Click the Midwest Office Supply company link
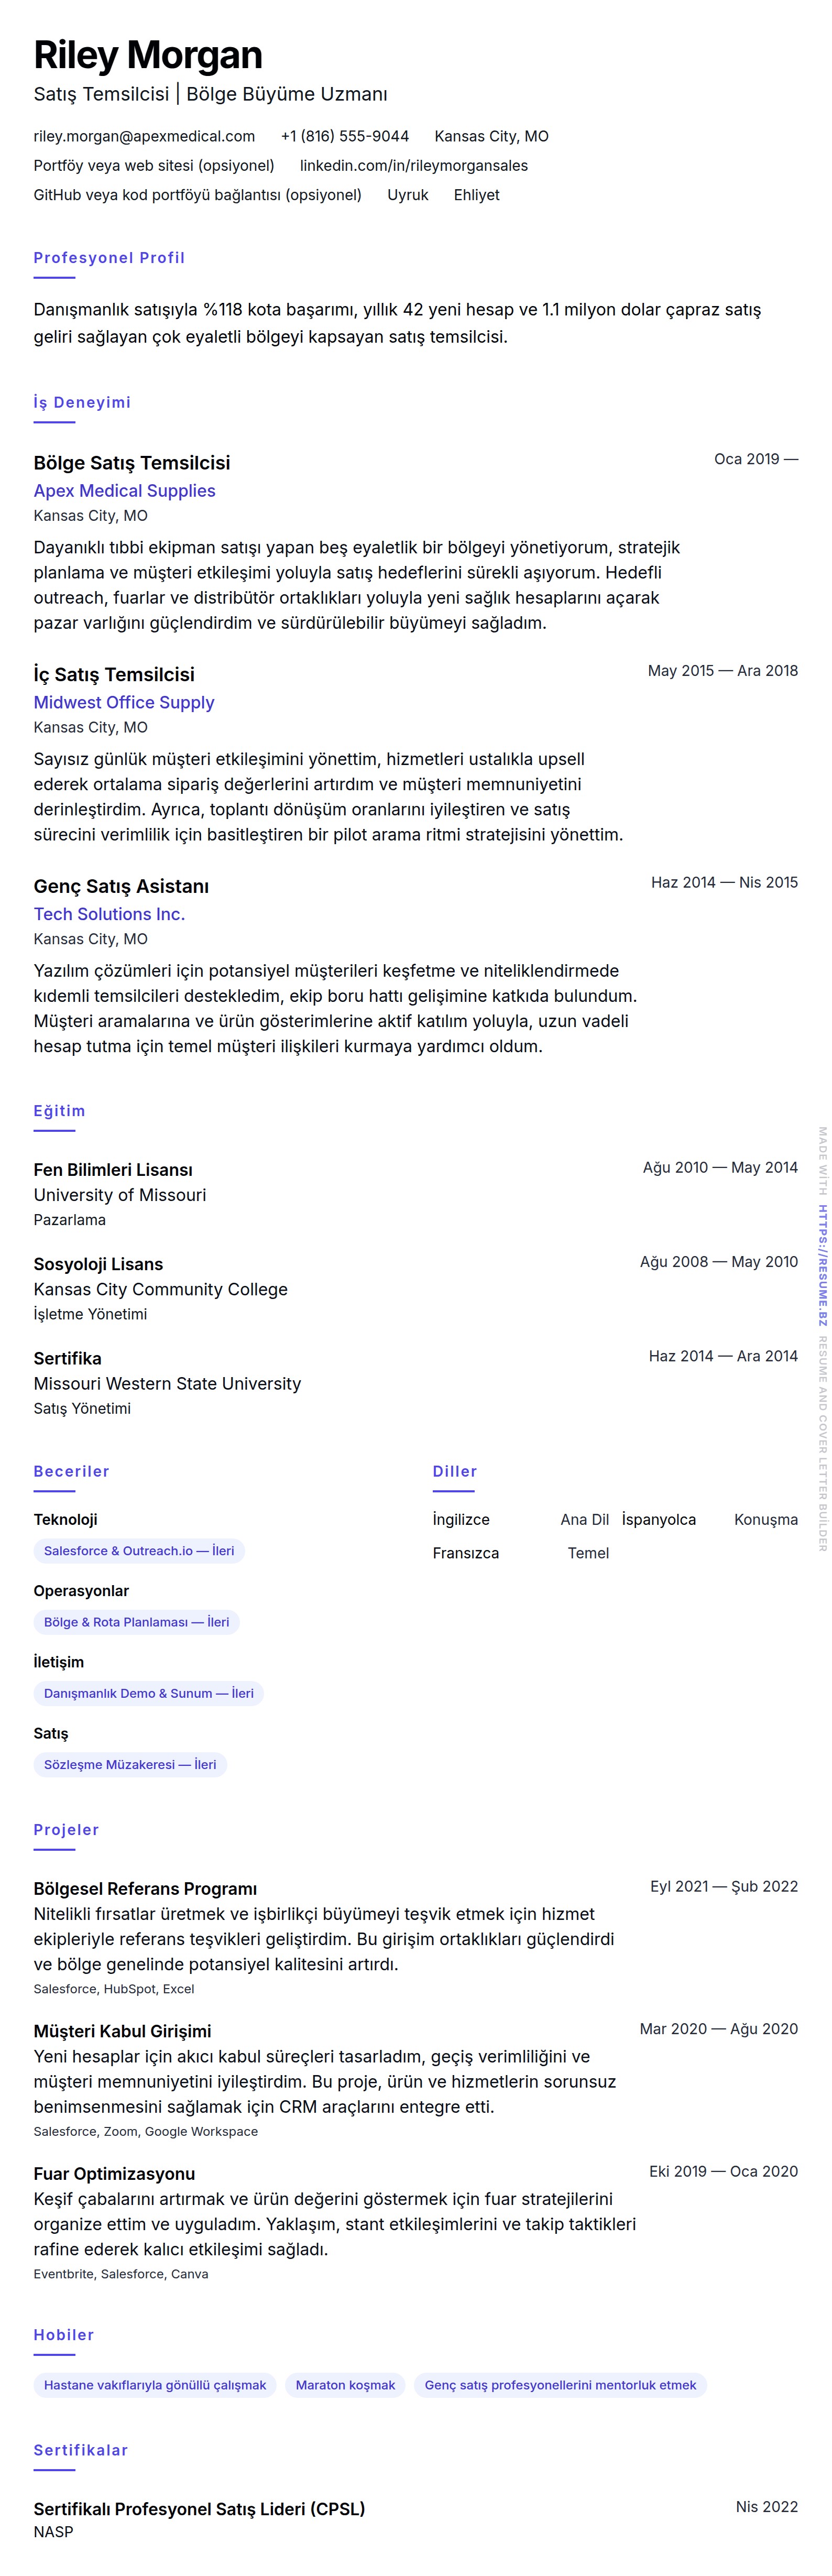This screenshot has width=832, height=2576. coord(124,702)
